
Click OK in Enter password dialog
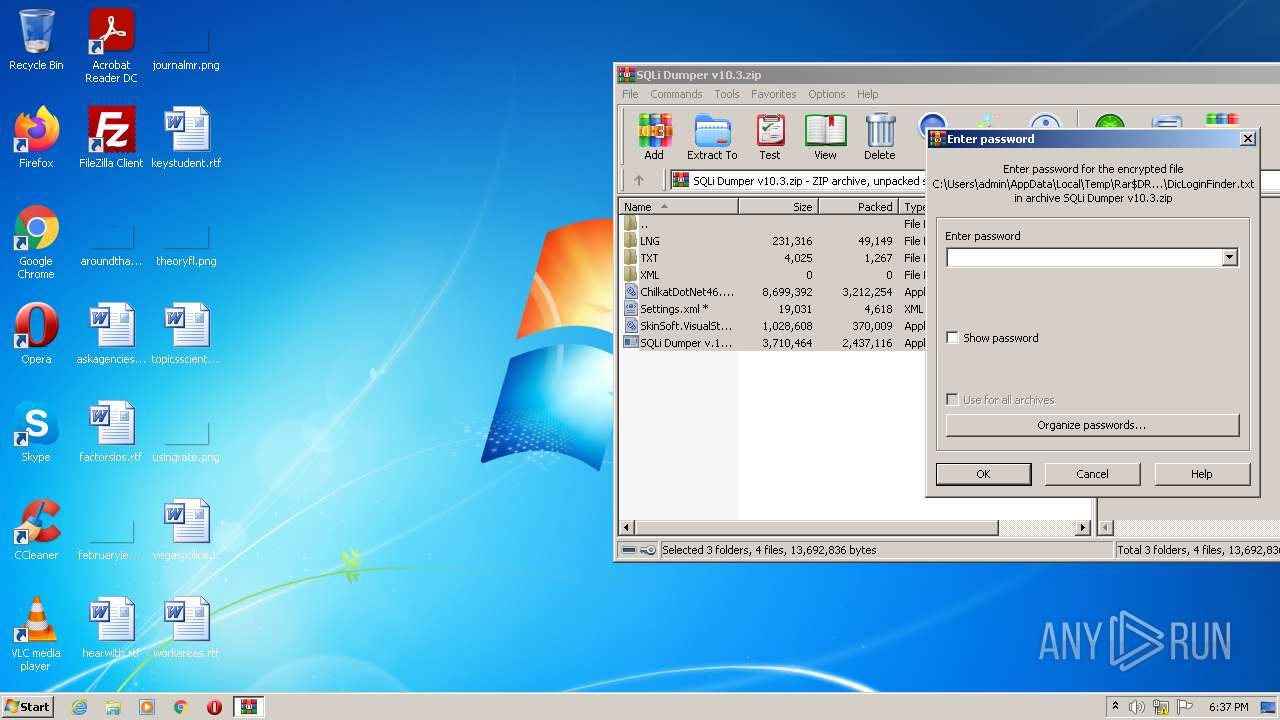tap(983, 474)
